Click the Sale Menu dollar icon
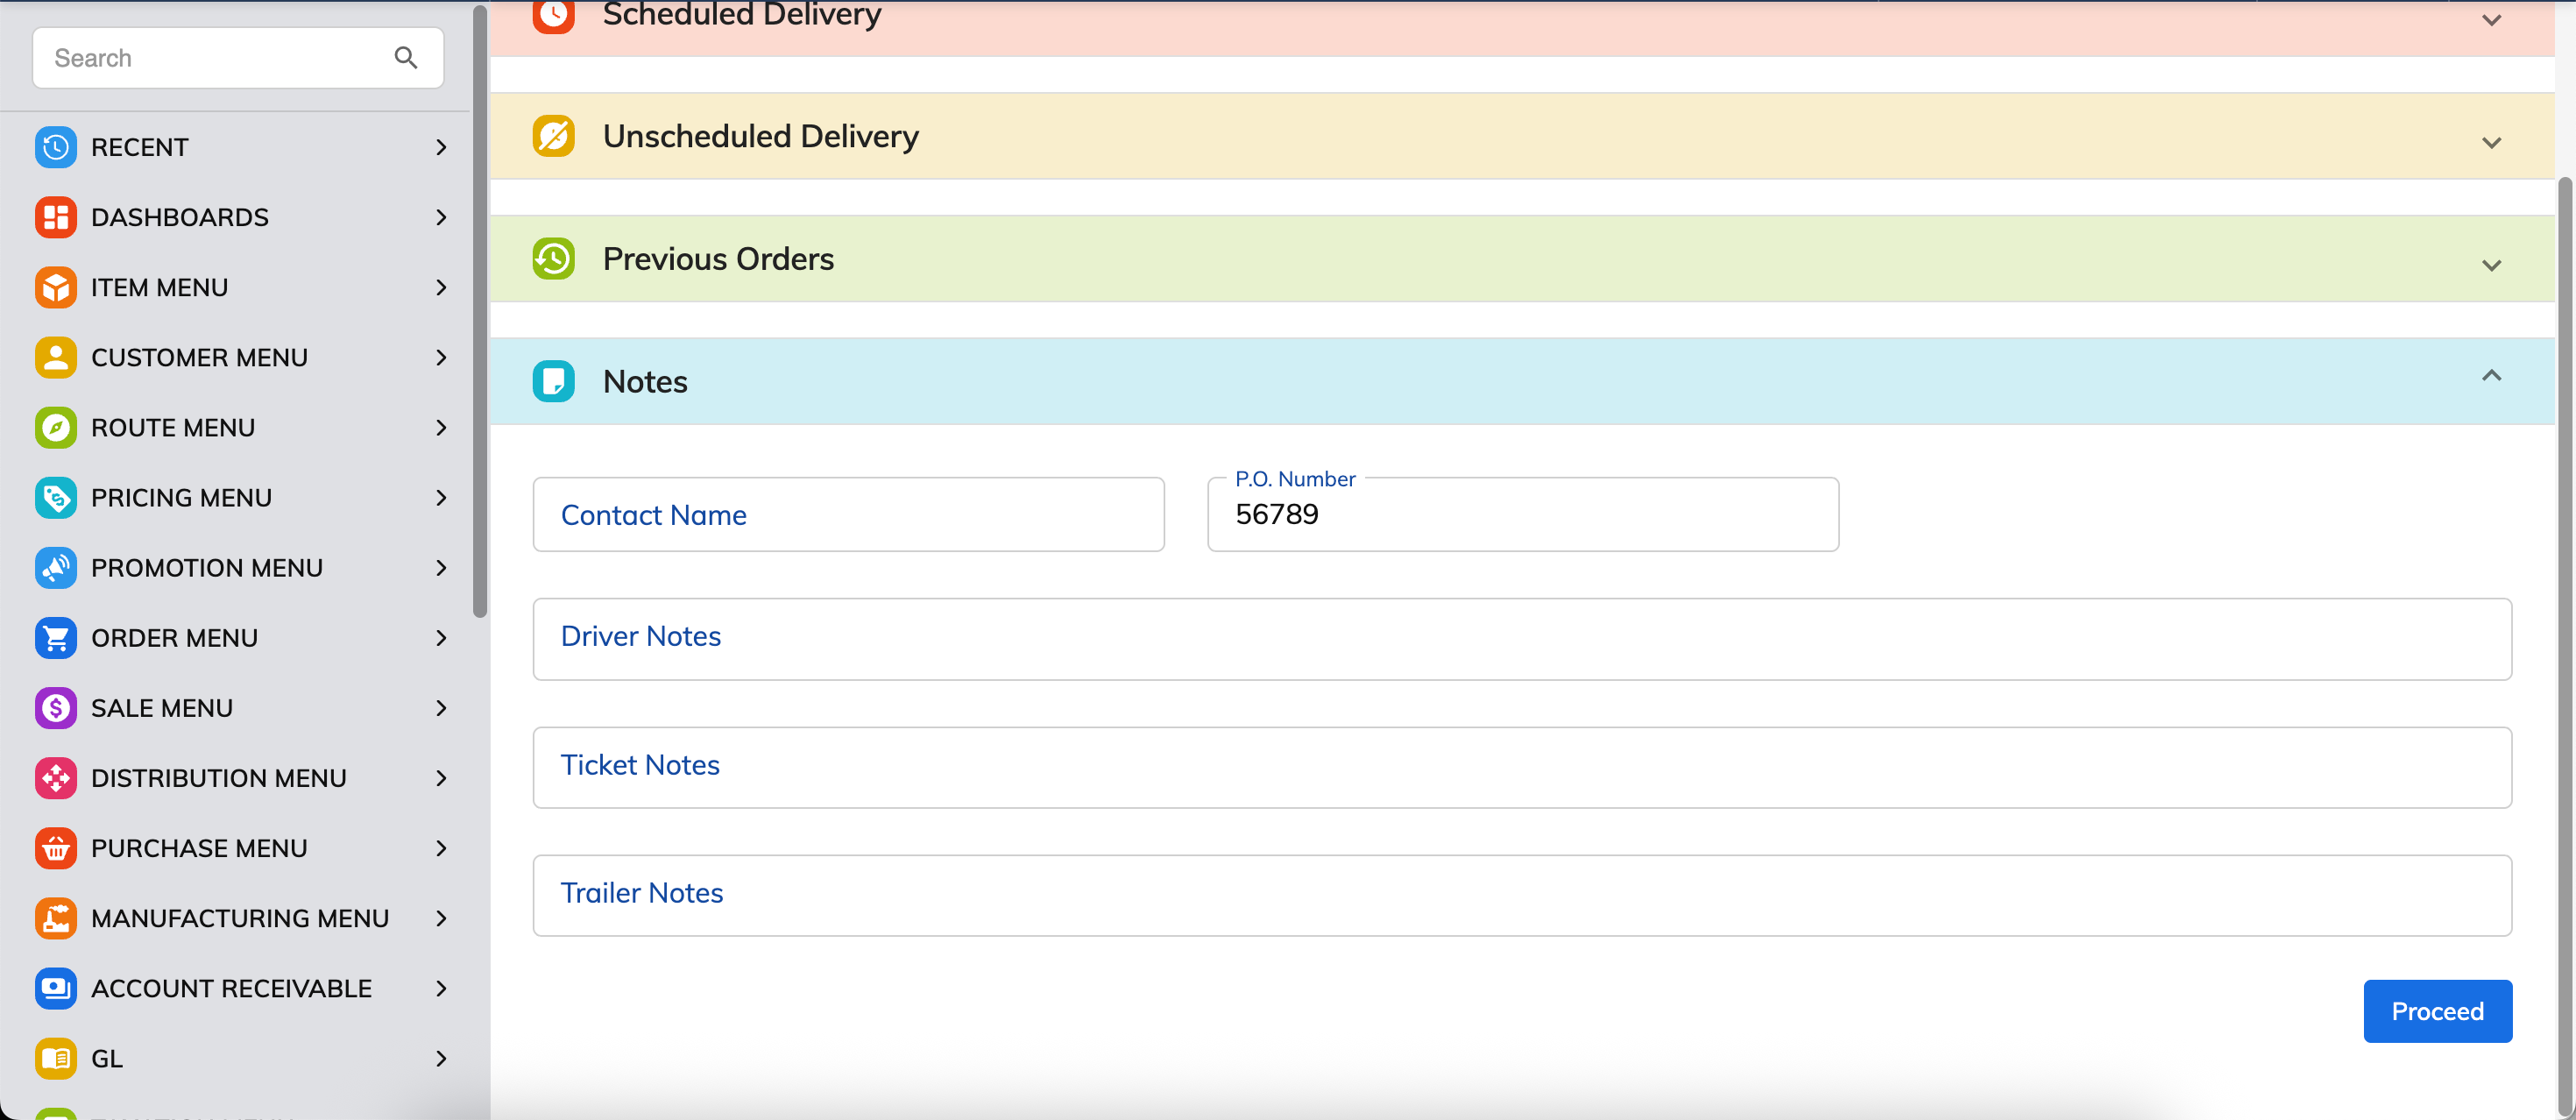The width and height of the screenshot is (2576, 1120). [56, 707]
